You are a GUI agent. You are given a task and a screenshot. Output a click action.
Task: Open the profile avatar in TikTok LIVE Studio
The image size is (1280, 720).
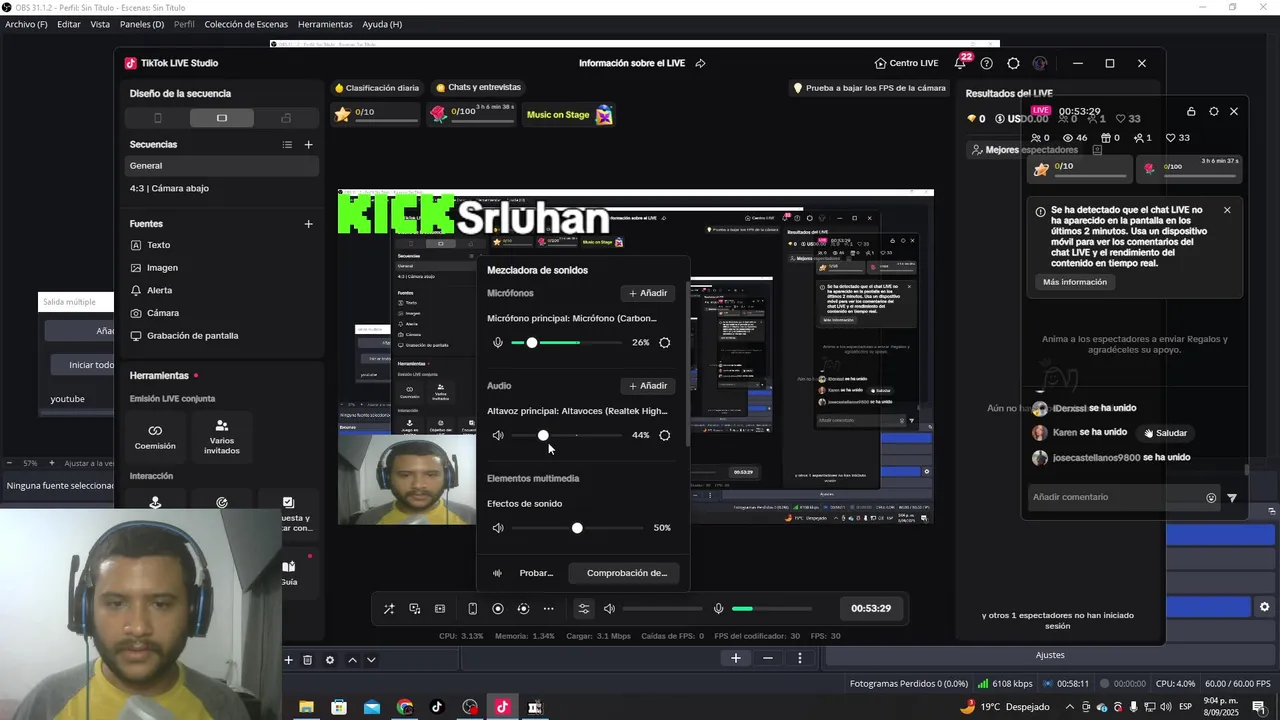(1040, 63)
